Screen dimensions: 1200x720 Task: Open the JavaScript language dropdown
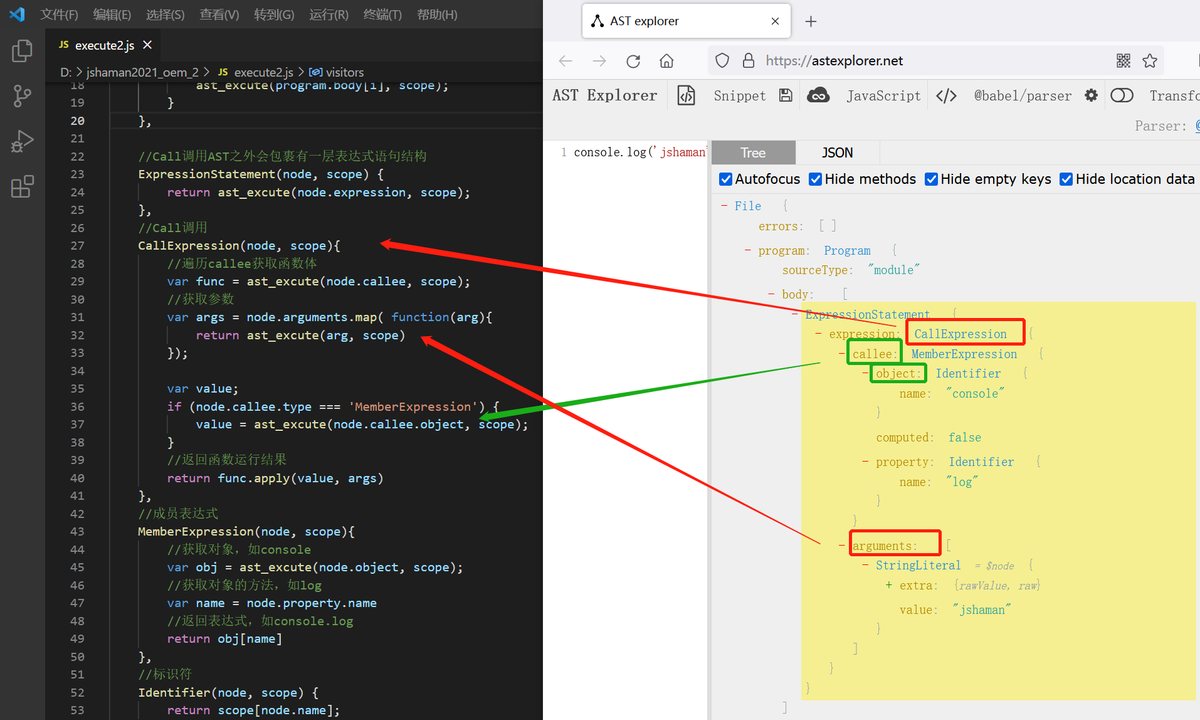(883, 96)
